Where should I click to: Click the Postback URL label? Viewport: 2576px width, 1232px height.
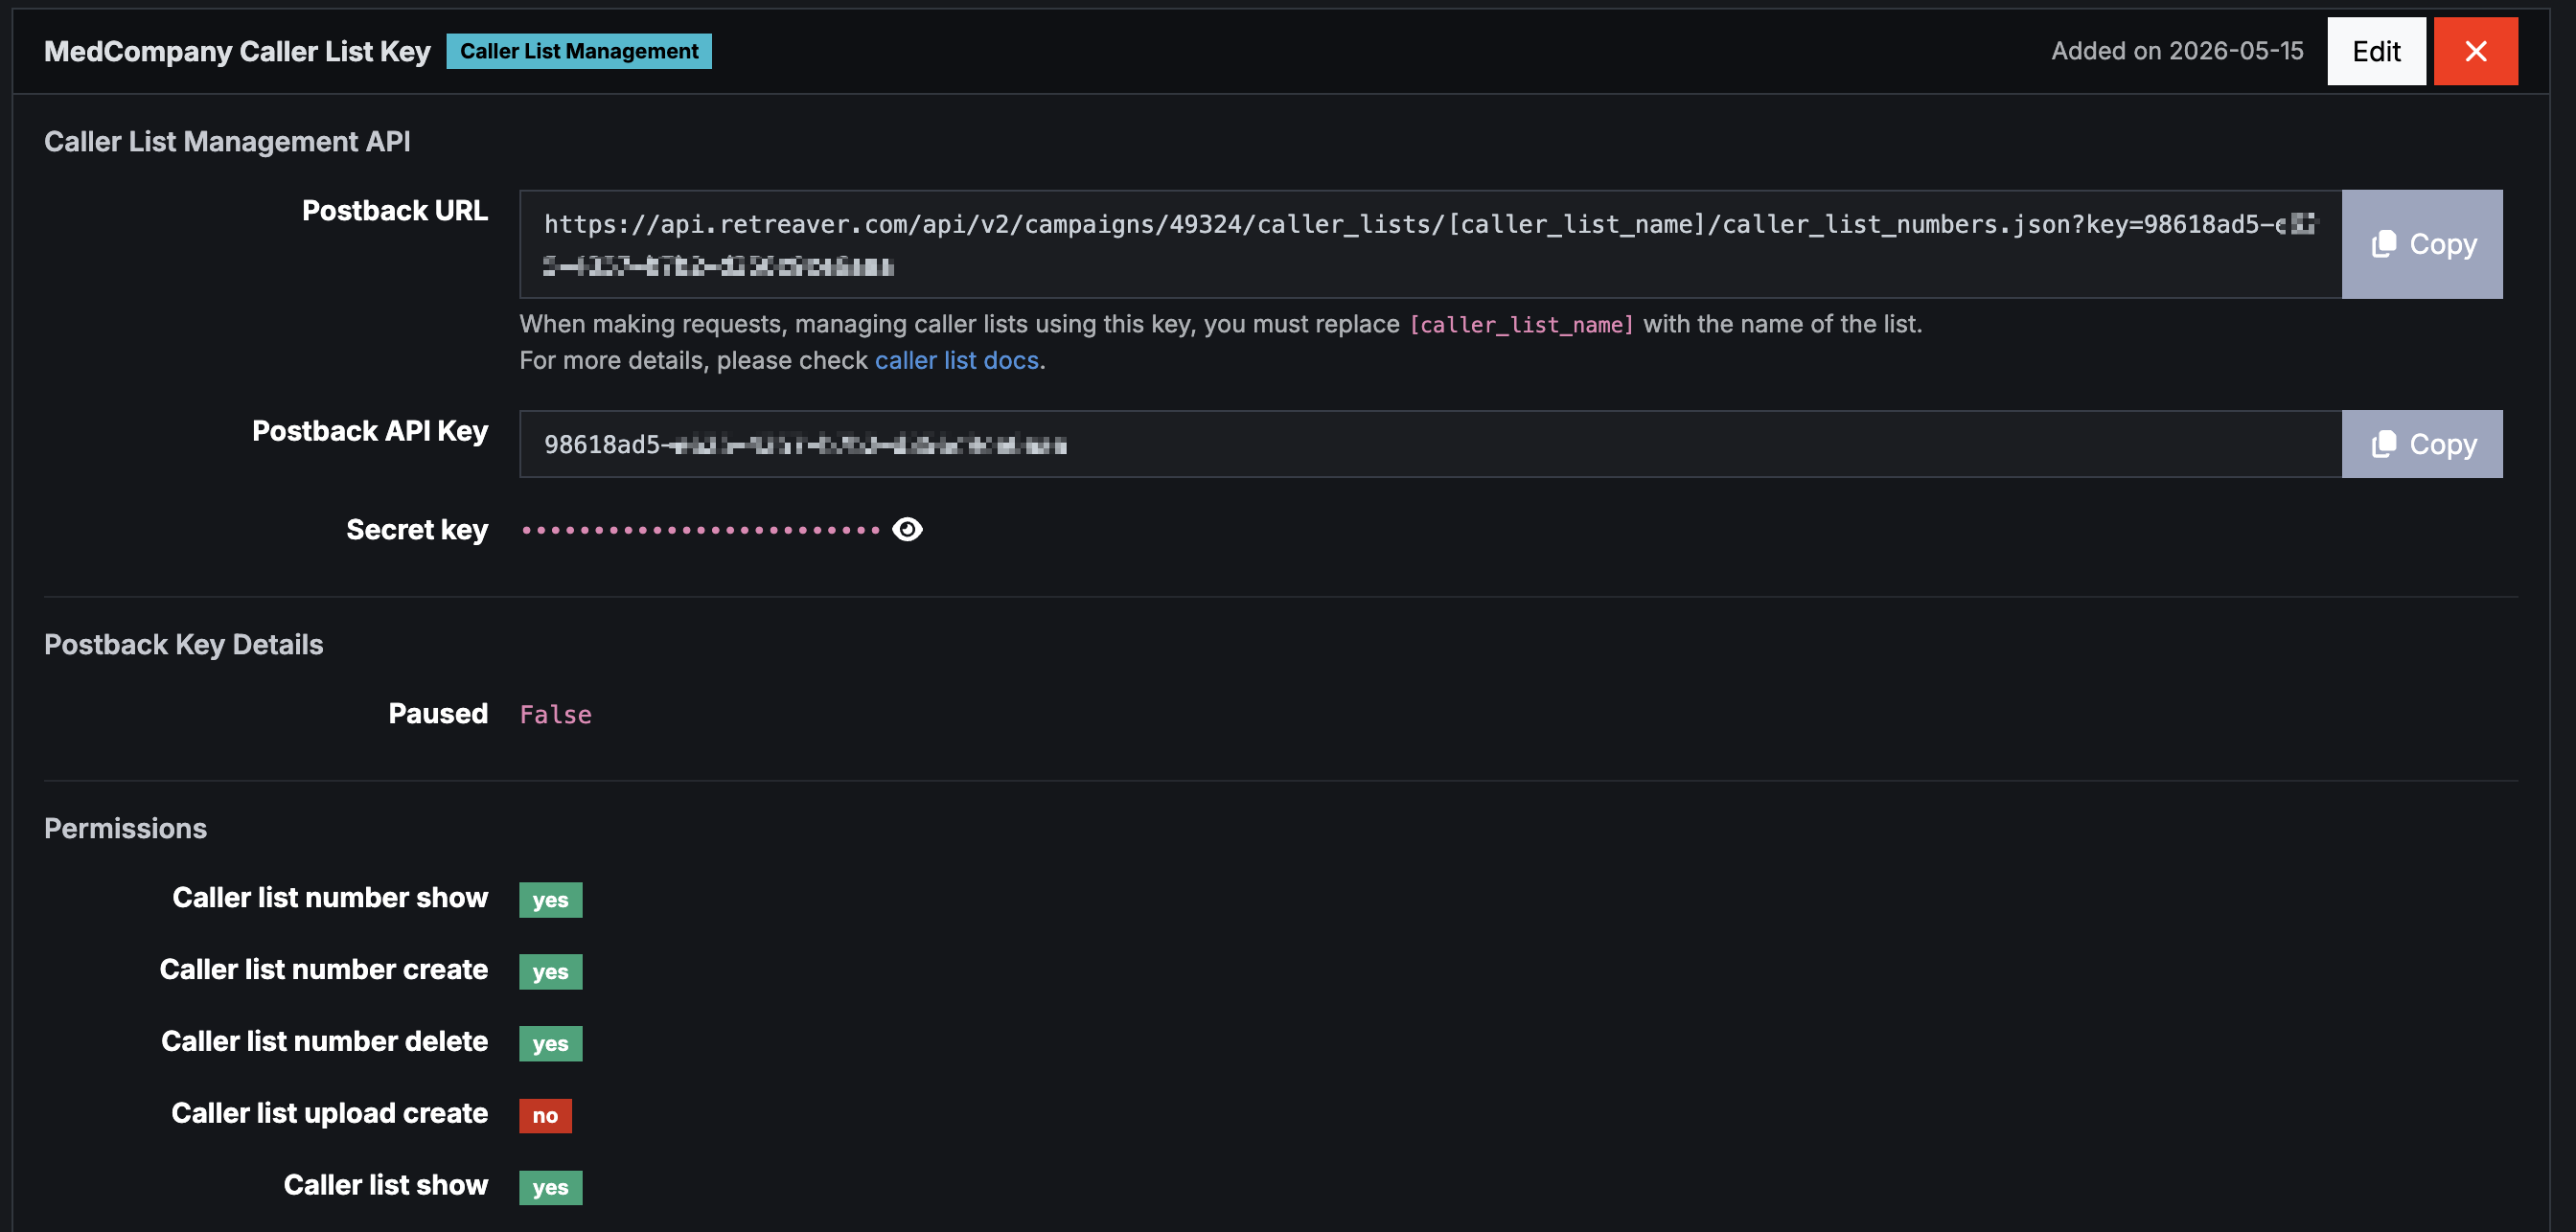(x=395, y=211)
